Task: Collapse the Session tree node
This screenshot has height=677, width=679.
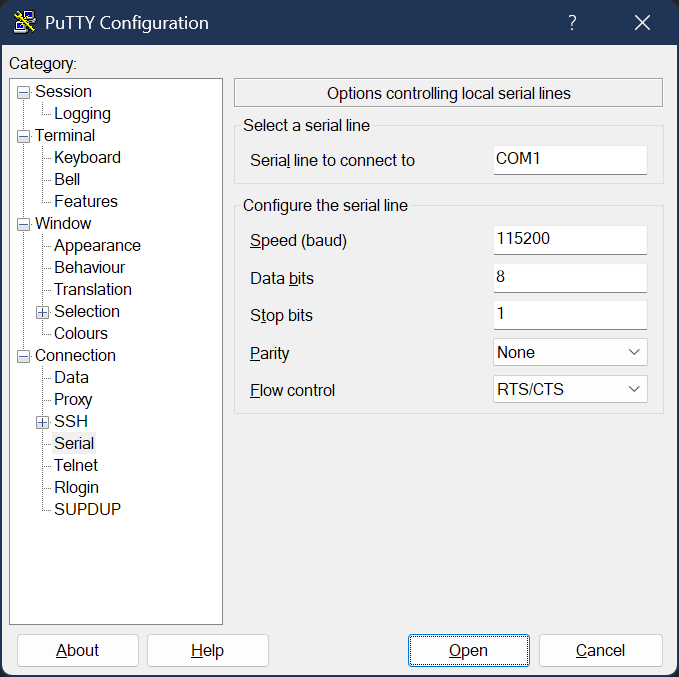Action: 23,92
